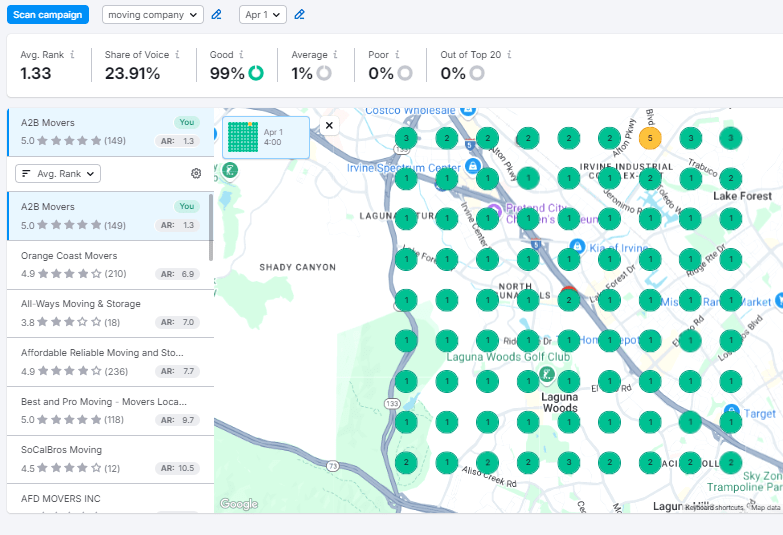The width and height of the screenshot is (783, 535).
Task: Show info for Share of Voice metric
Action: pos(177,54)
